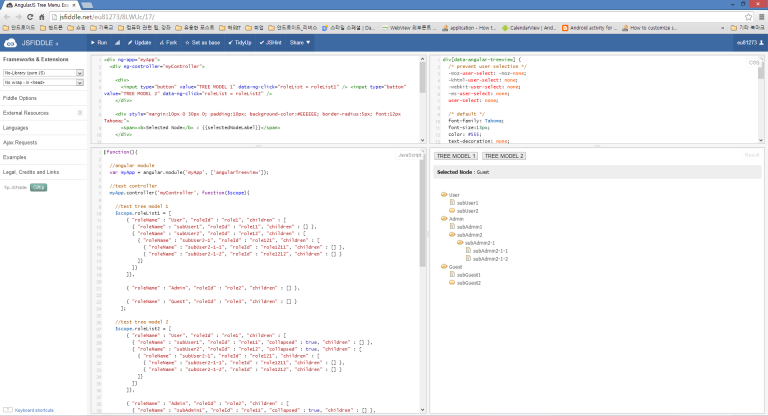Image resolution: width=768 pixels, height=416 pixels.
Task: Select the subAdmin2-1-1 tree node
Action: click(489, 250)
